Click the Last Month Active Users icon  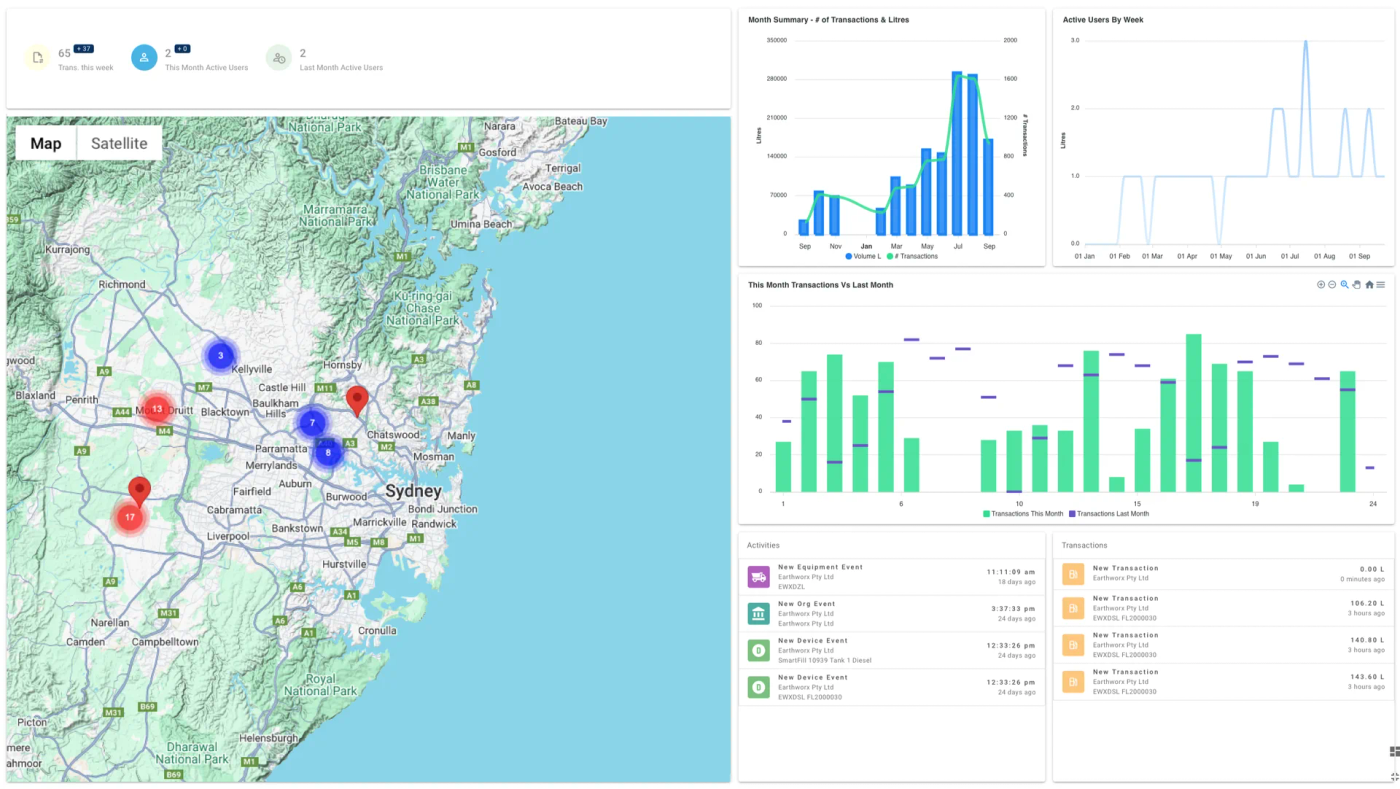(279, 58)
